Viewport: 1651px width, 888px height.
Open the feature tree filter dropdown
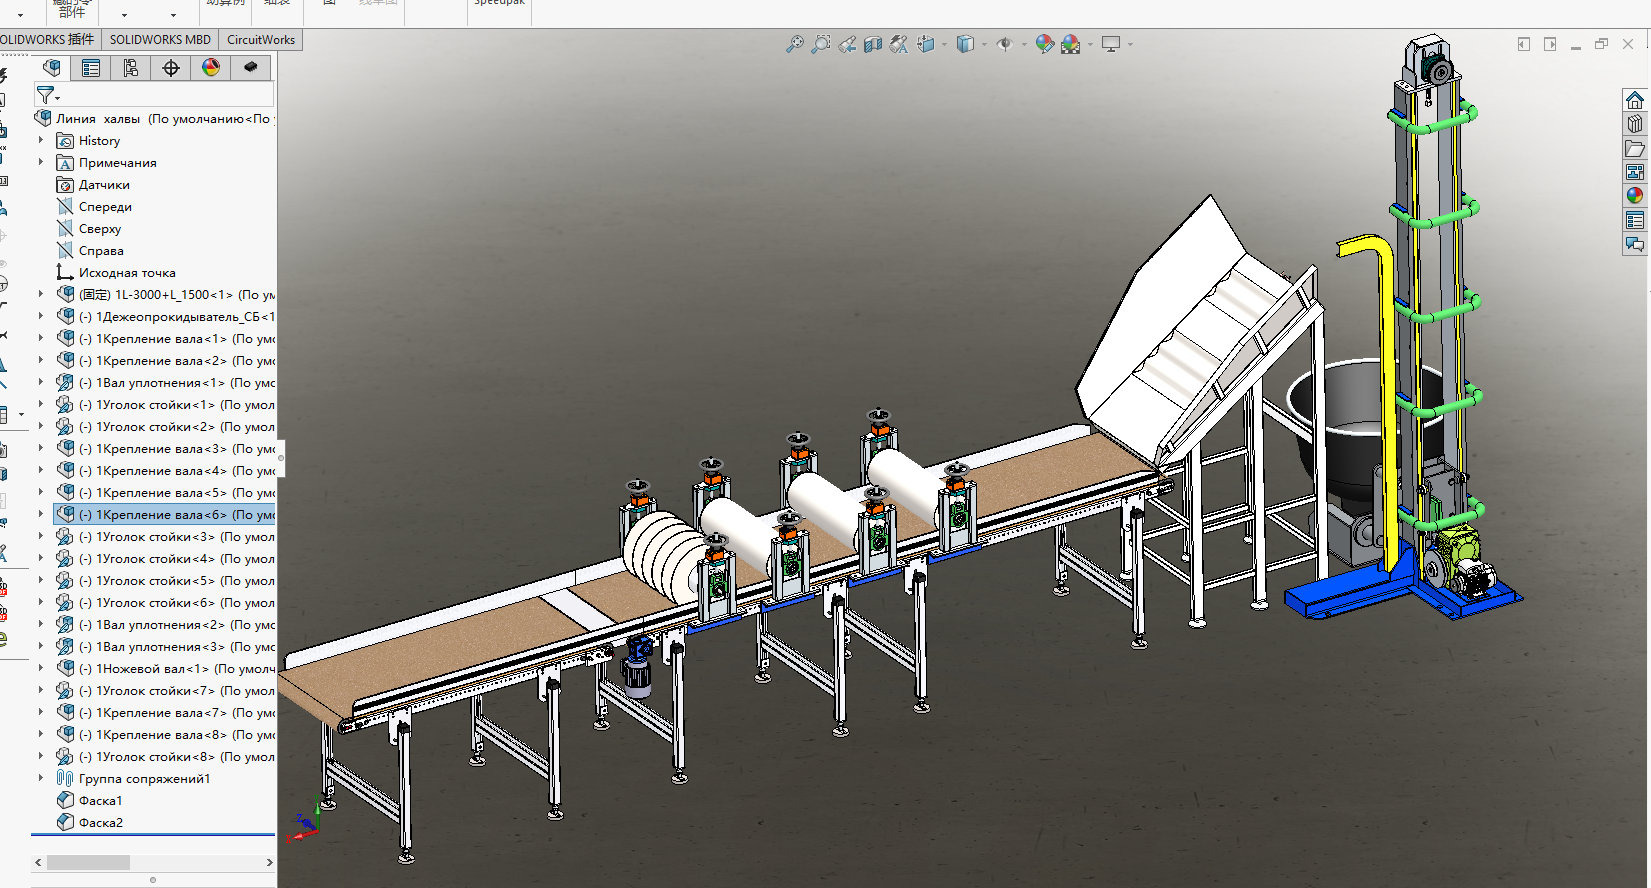(48, 95)
